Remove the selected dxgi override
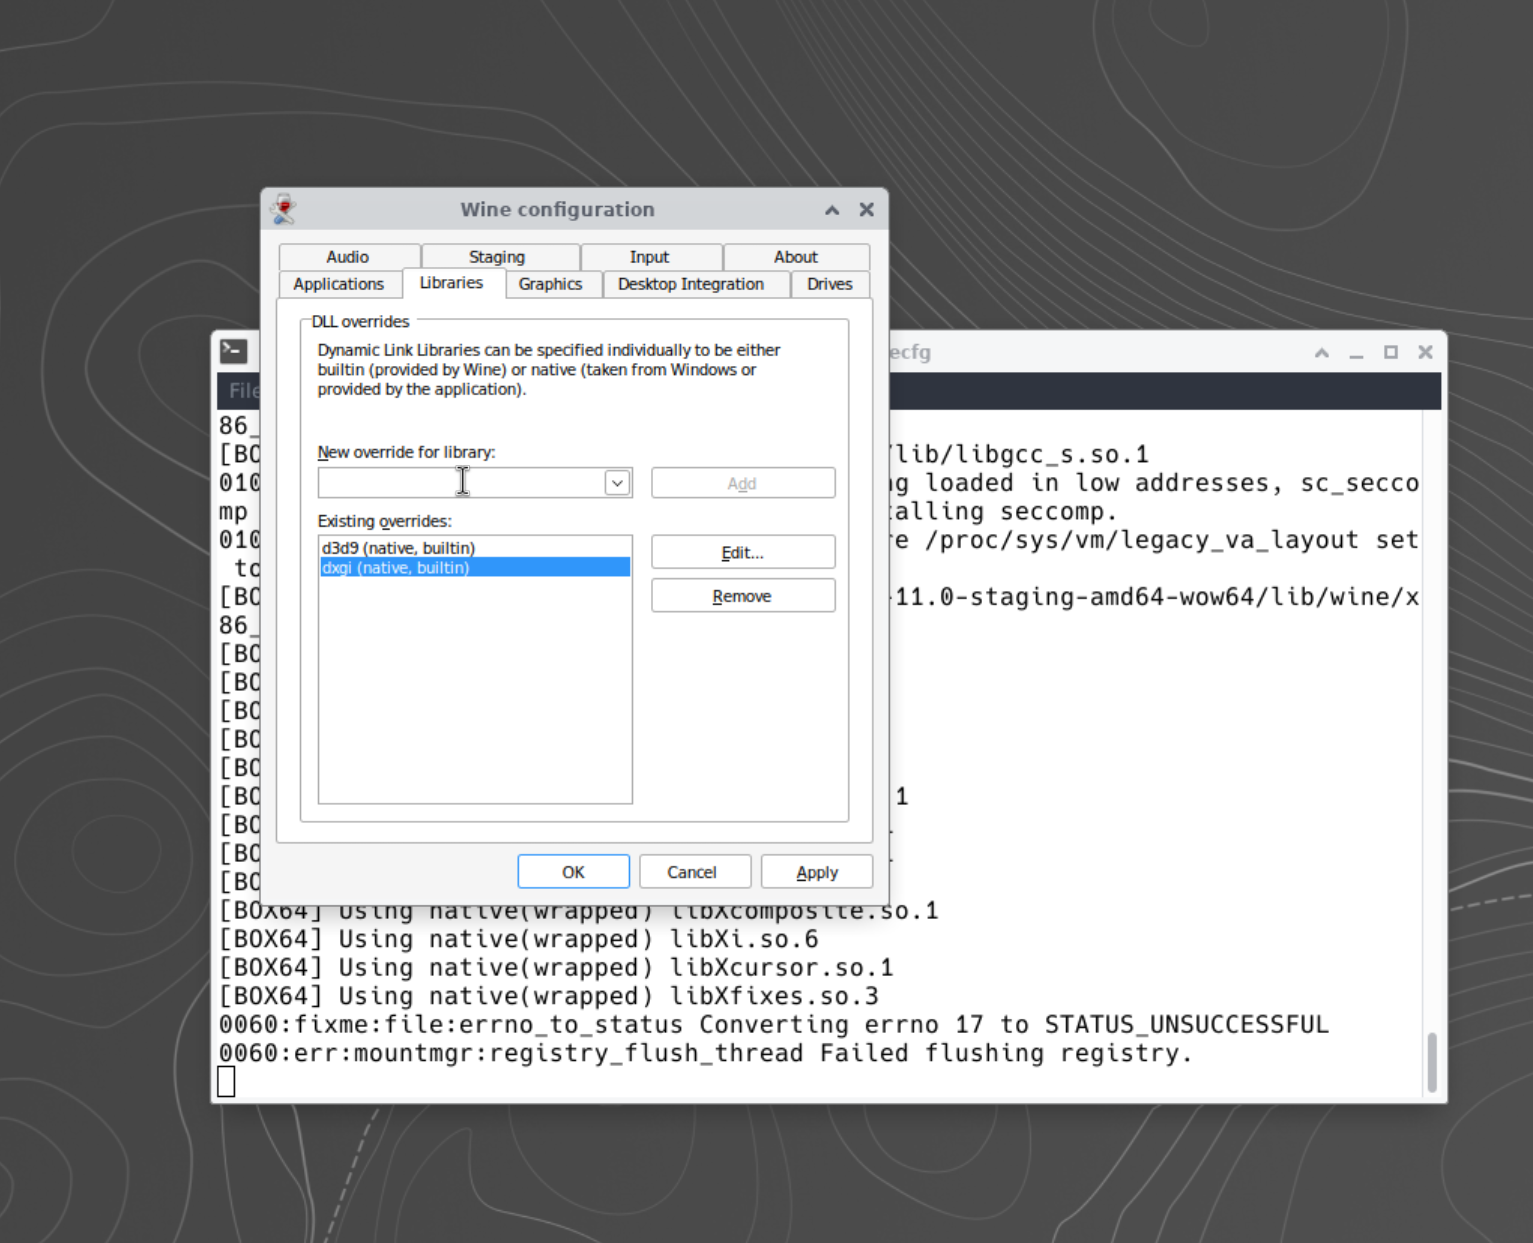The height and width of the screenshot is (1243, 1533). point(742,596)
